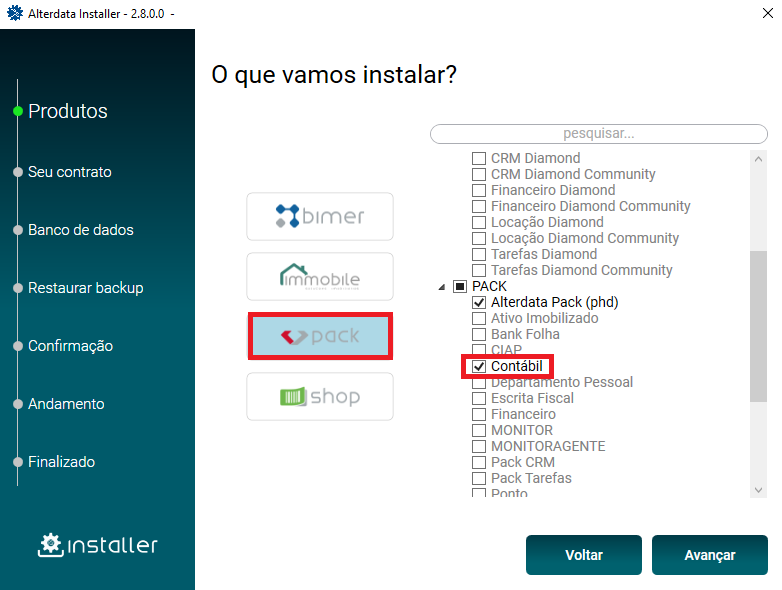
Task: Go to the Produtos step
Action: pos(68,111)
